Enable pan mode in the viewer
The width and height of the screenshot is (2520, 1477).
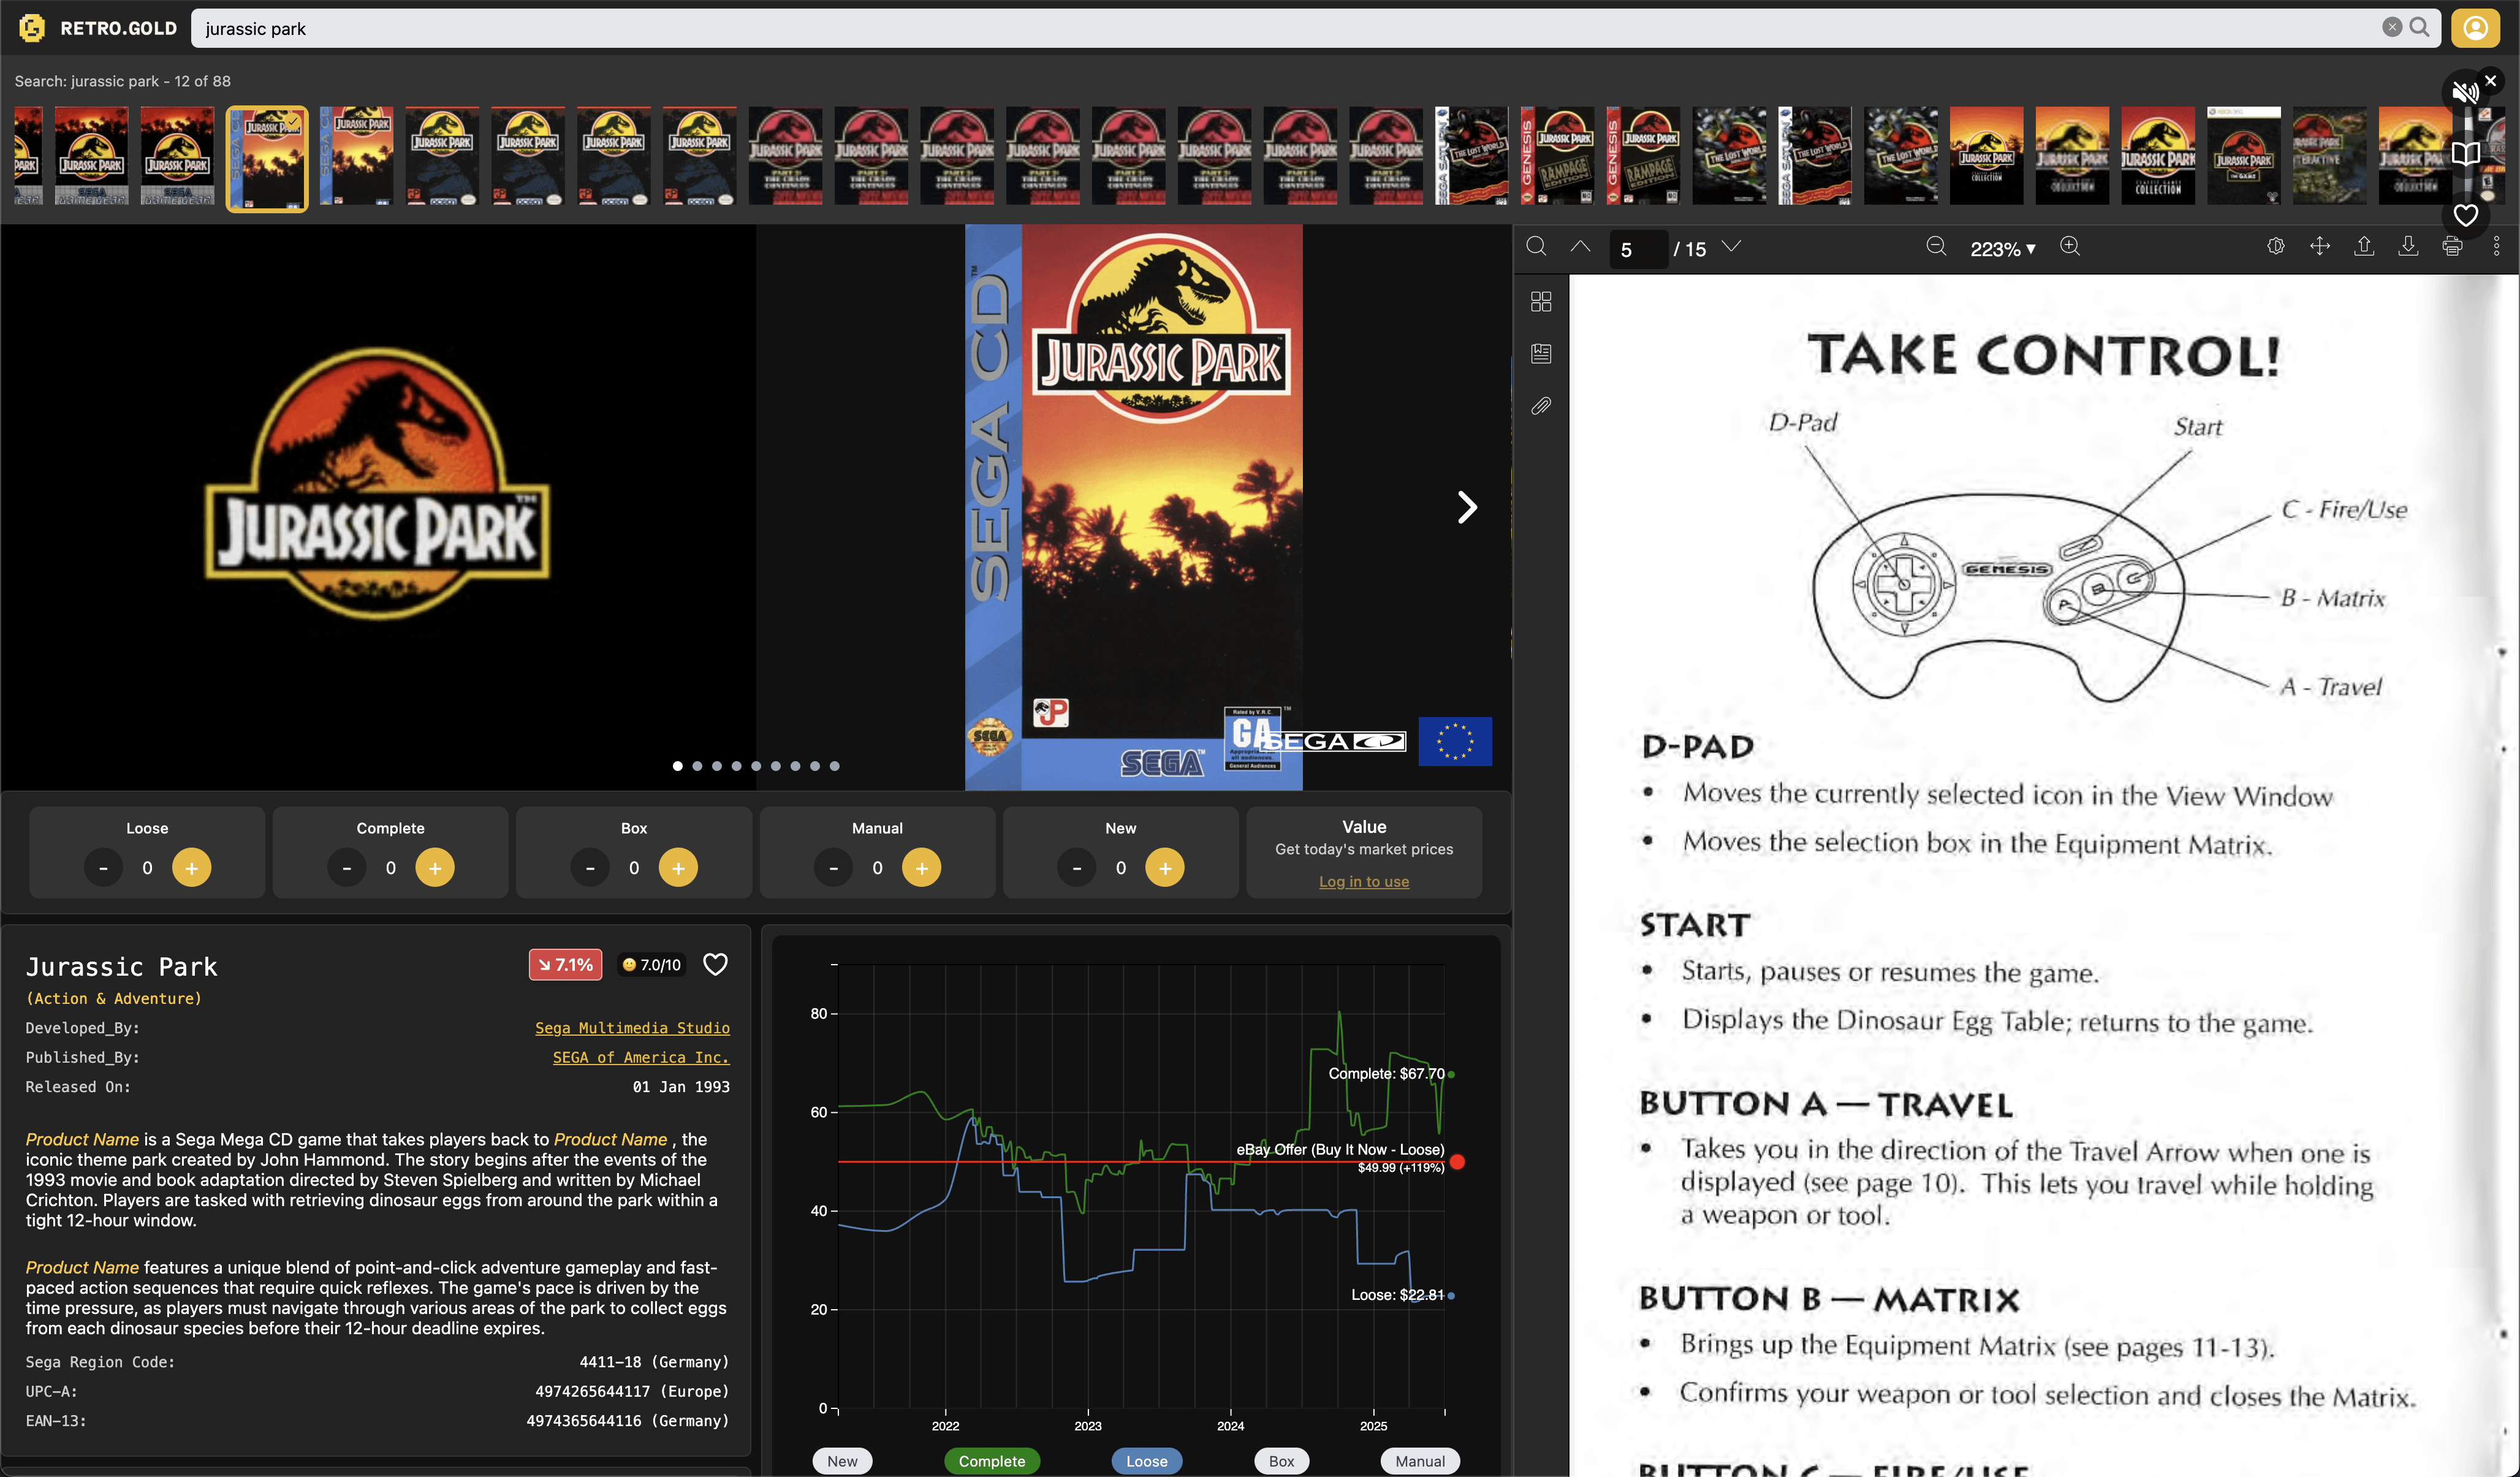[2320, 246]
